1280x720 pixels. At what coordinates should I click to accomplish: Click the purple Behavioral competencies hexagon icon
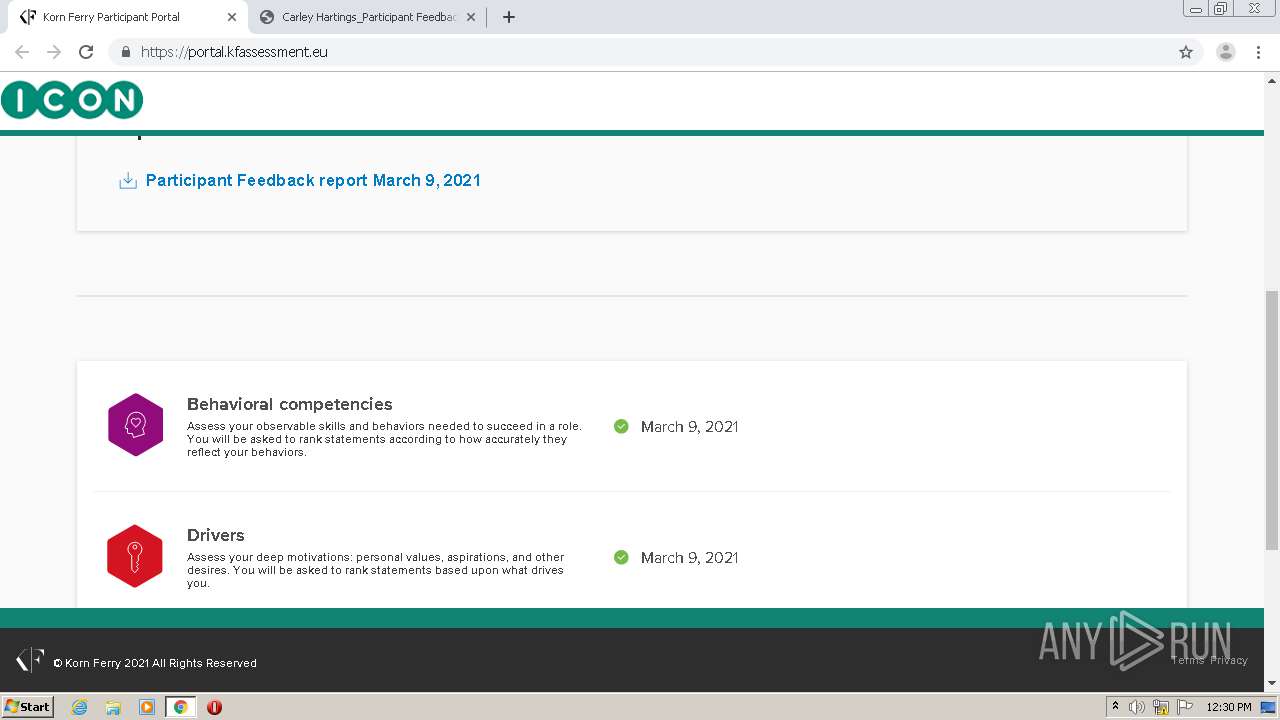click(135, 425)
